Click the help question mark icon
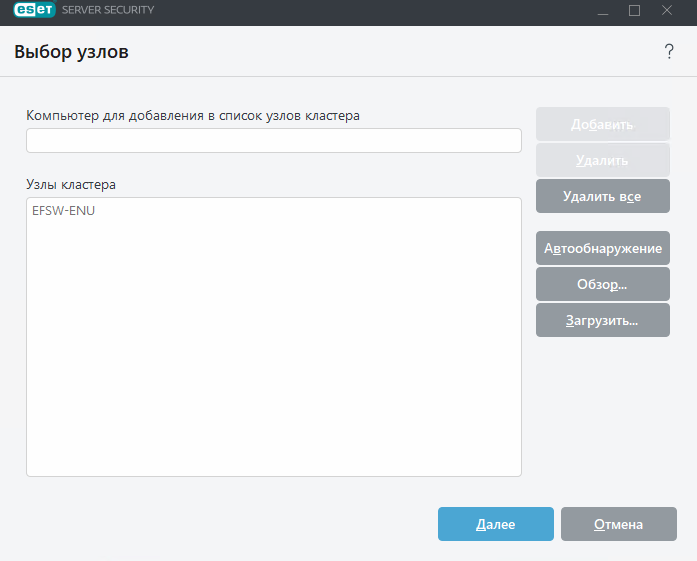697x561 pixels. [x=669, y=53]
